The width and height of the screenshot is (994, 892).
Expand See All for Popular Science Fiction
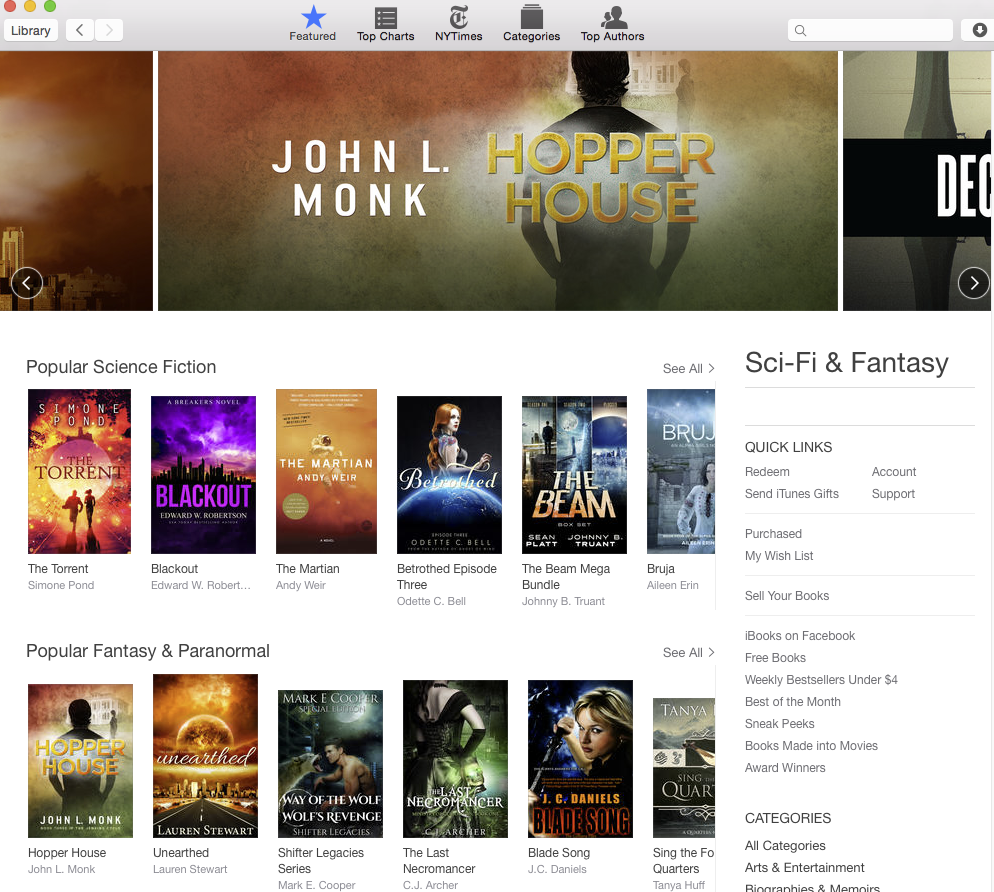[x=688, y=369]
